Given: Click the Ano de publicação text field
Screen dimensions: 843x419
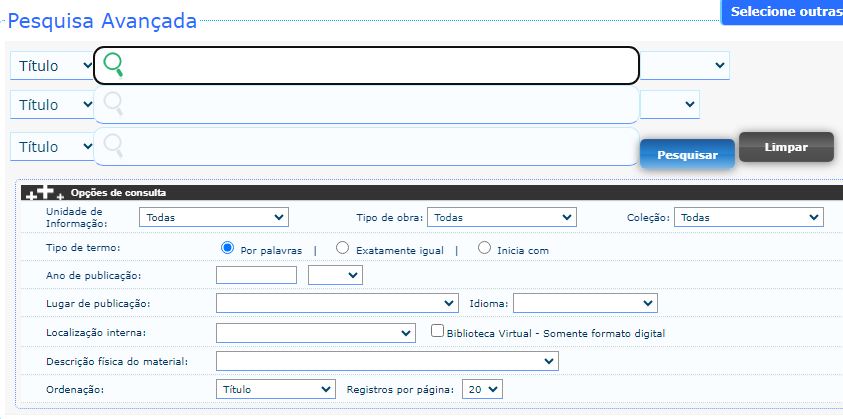Looking at the screenshot, I should [x=256, y=274].
